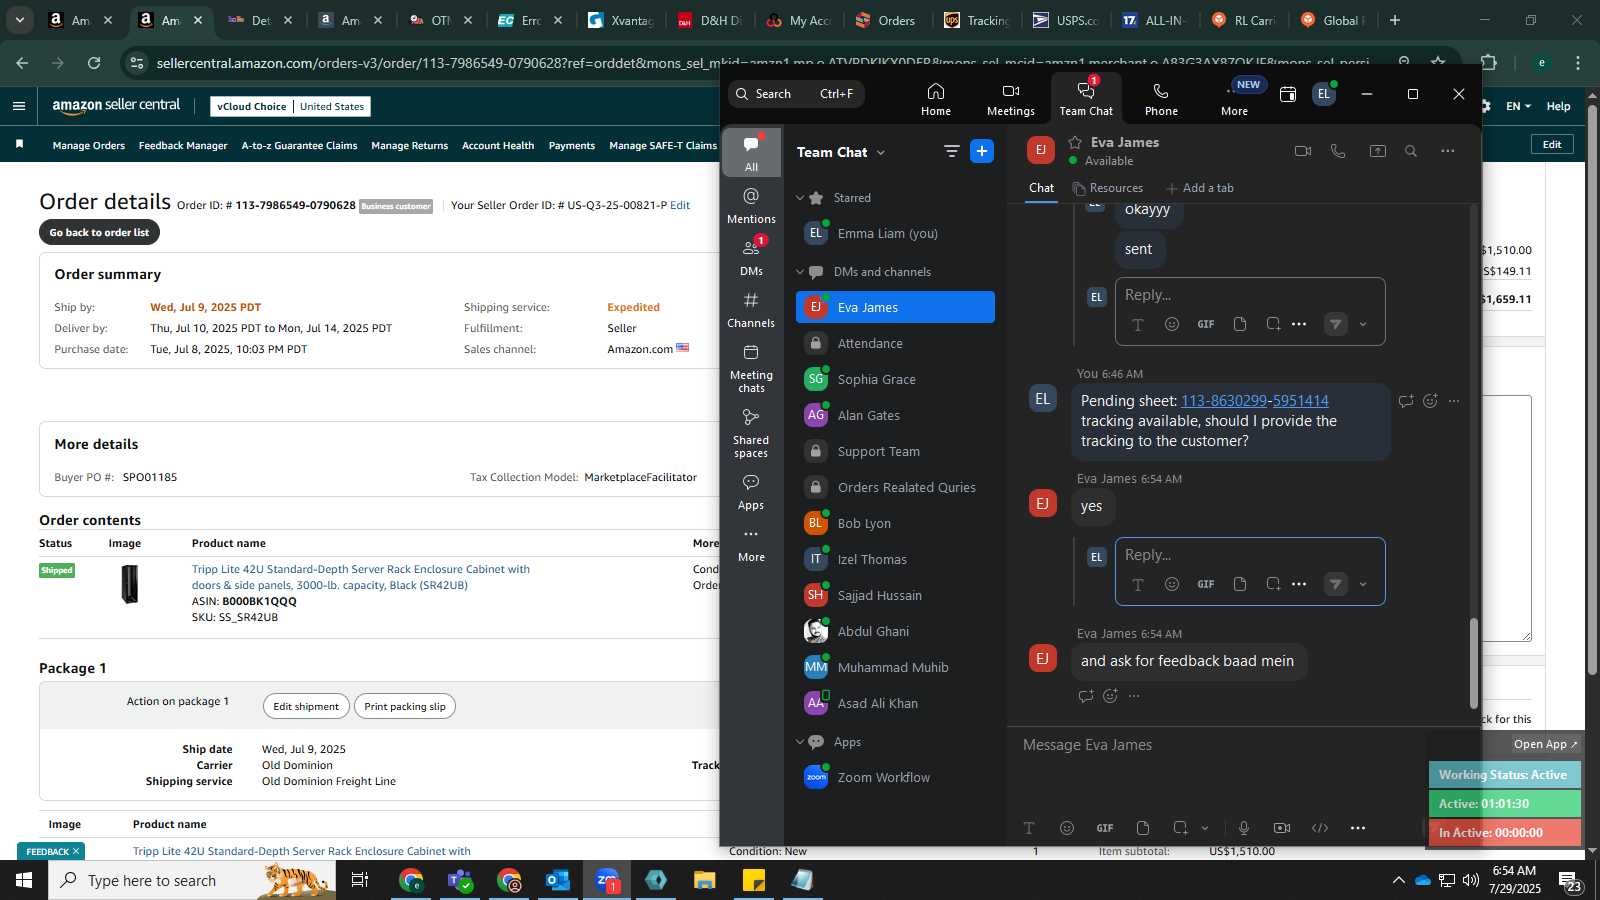This screenshot has height=900, width=1600.
Task: Toggle text formatting in bottom composer
Action: point(1029,828)
